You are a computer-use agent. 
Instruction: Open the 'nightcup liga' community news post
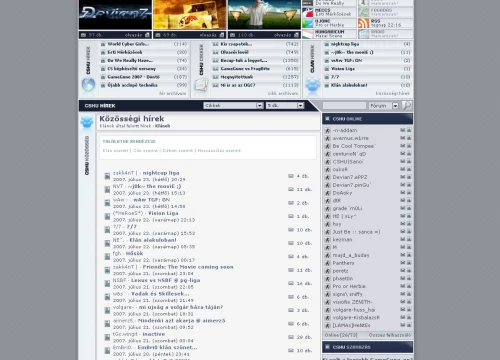coord(161,173)
